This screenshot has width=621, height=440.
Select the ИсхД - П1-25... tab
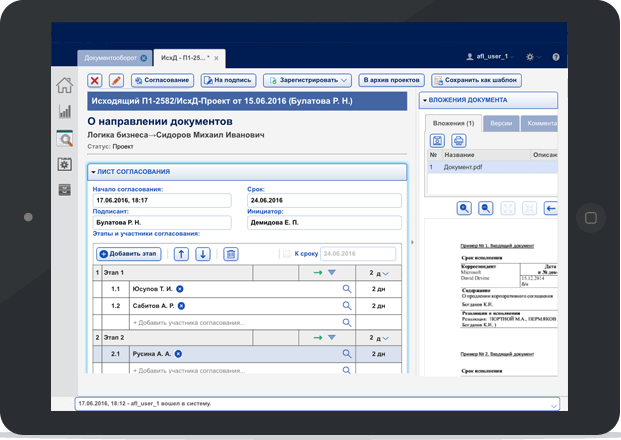tap(185, 58)
